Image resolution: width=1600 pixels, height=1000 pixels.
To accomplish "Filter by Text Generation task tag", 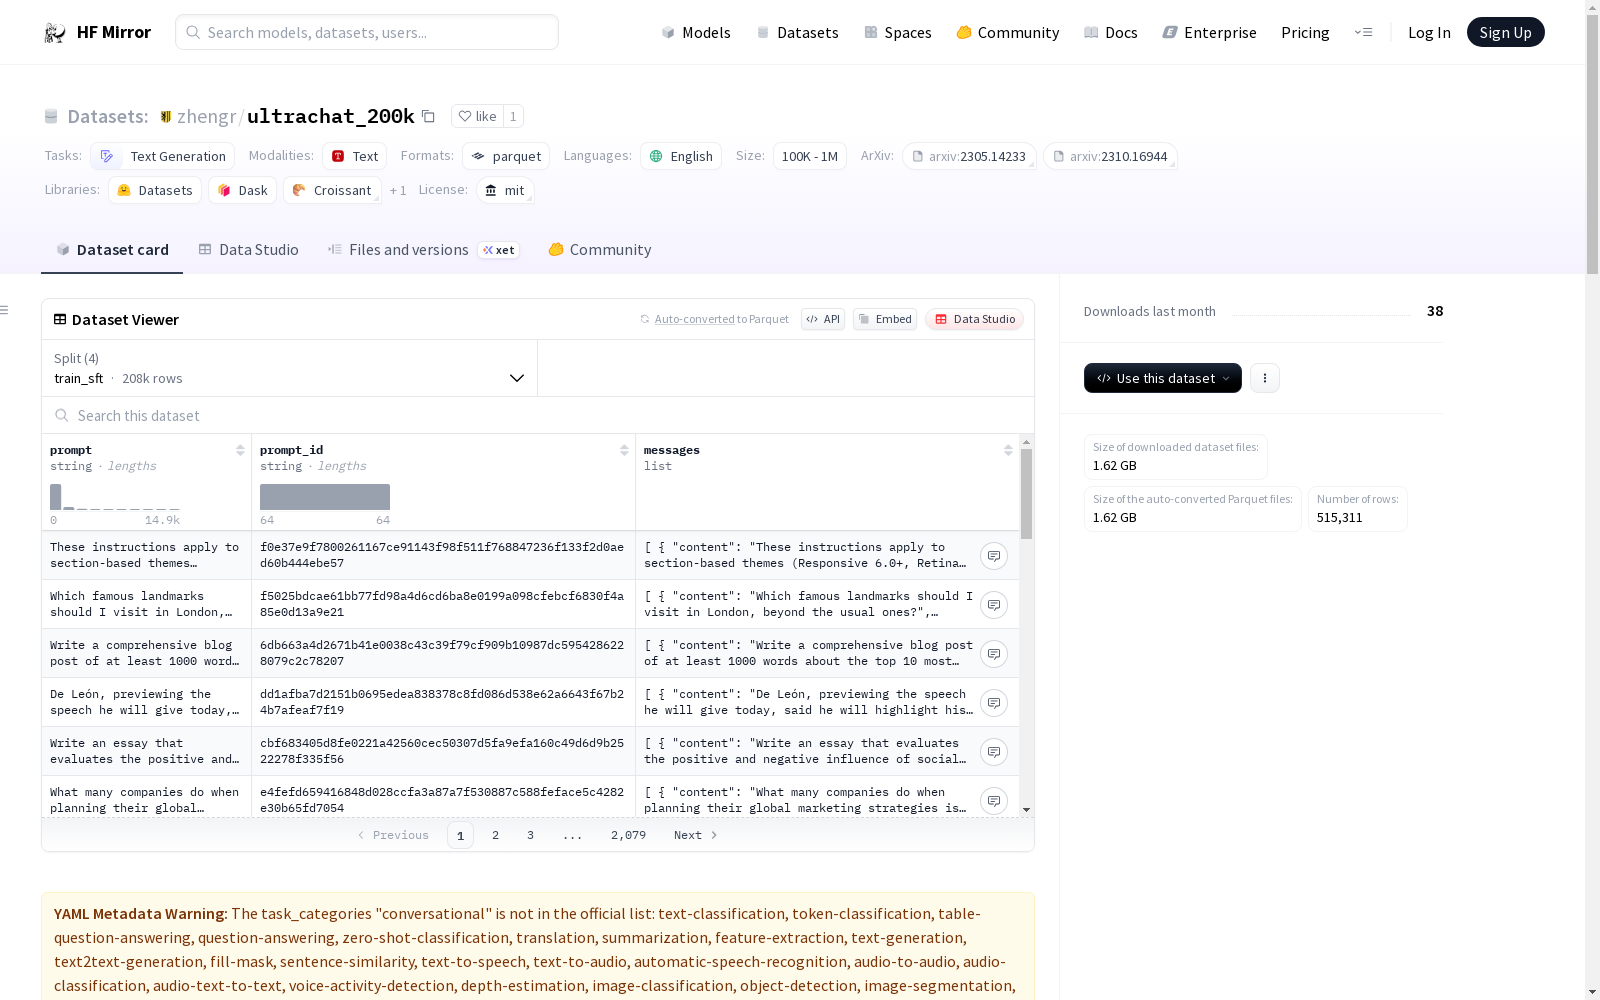I will [163, 156].
